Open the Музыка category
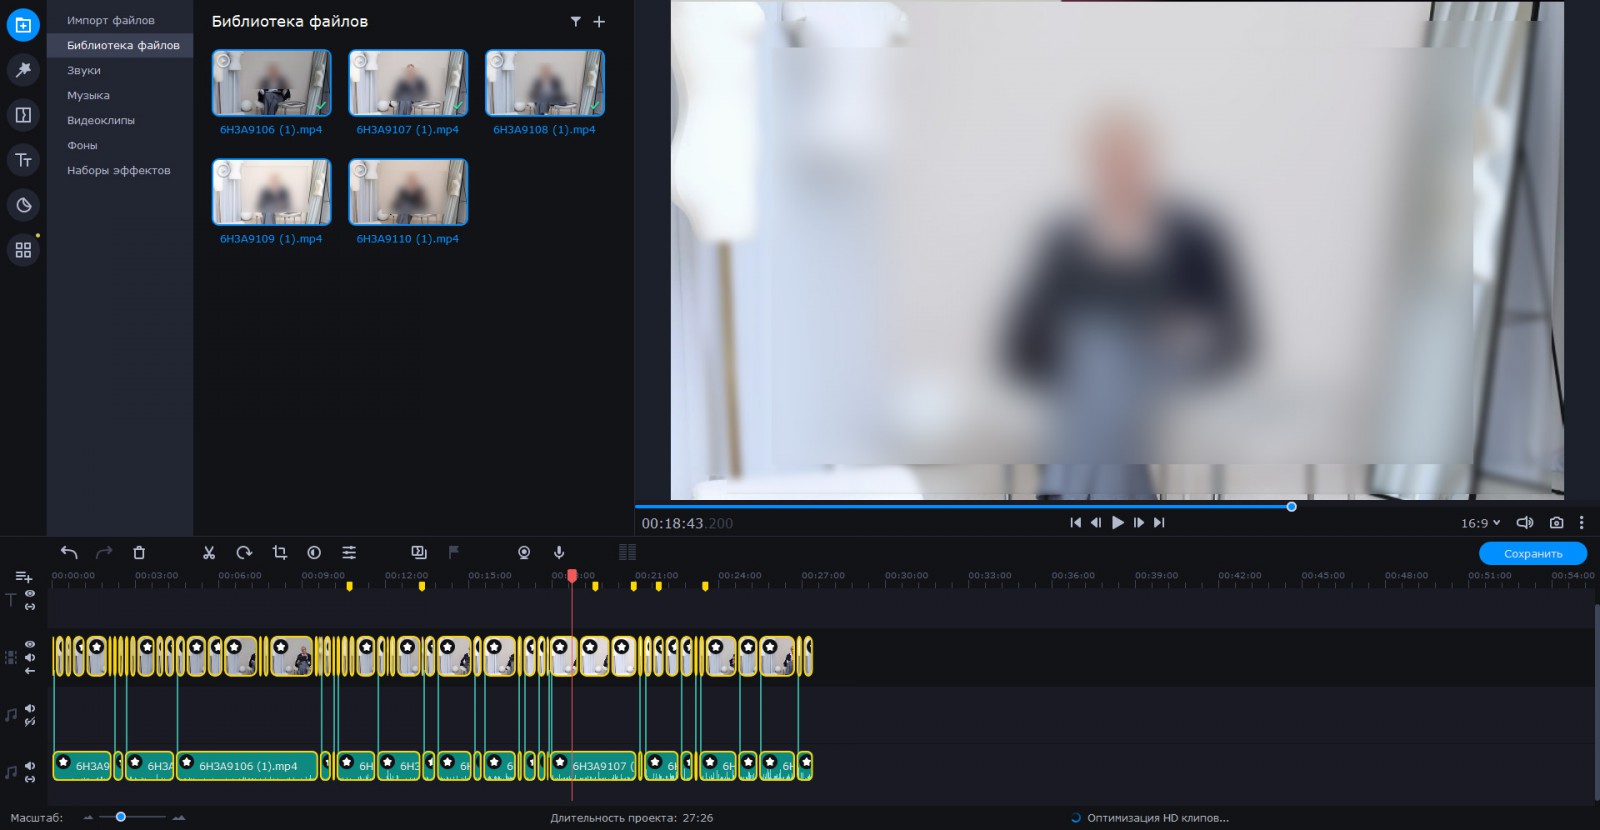 88,95
